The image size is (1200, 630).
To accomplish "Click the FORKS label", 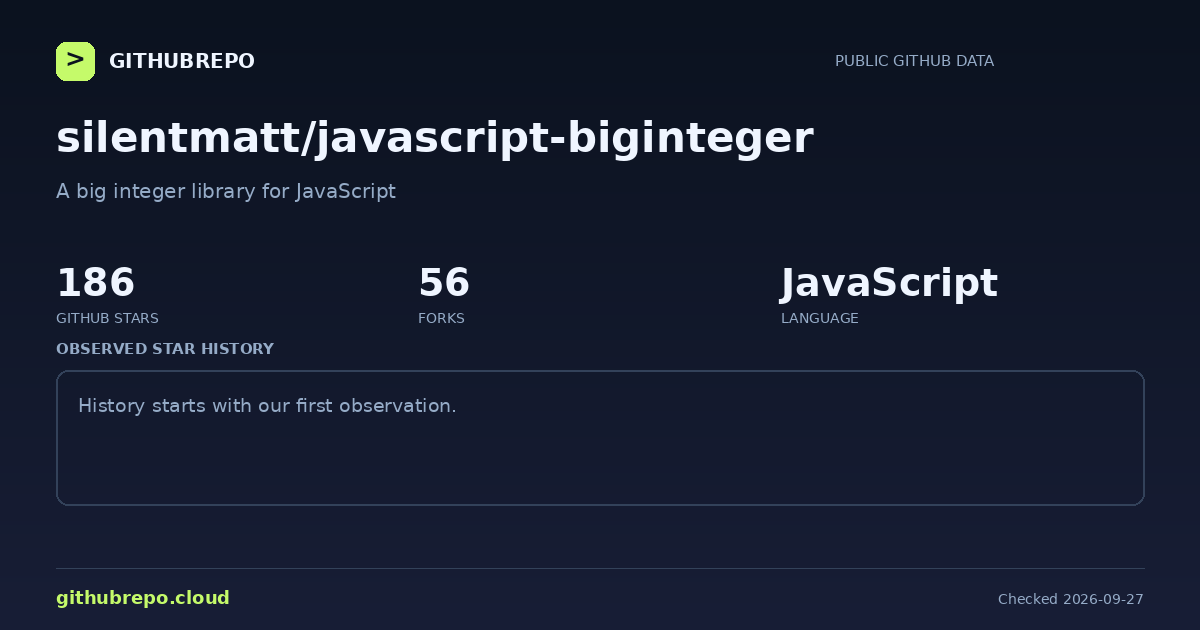I will point(441,318).
